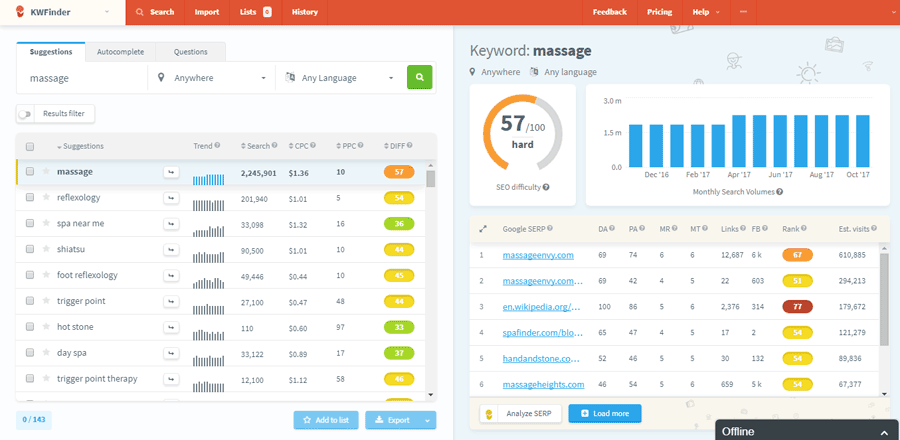Star the trigger point keyword

tap(46, 301)
